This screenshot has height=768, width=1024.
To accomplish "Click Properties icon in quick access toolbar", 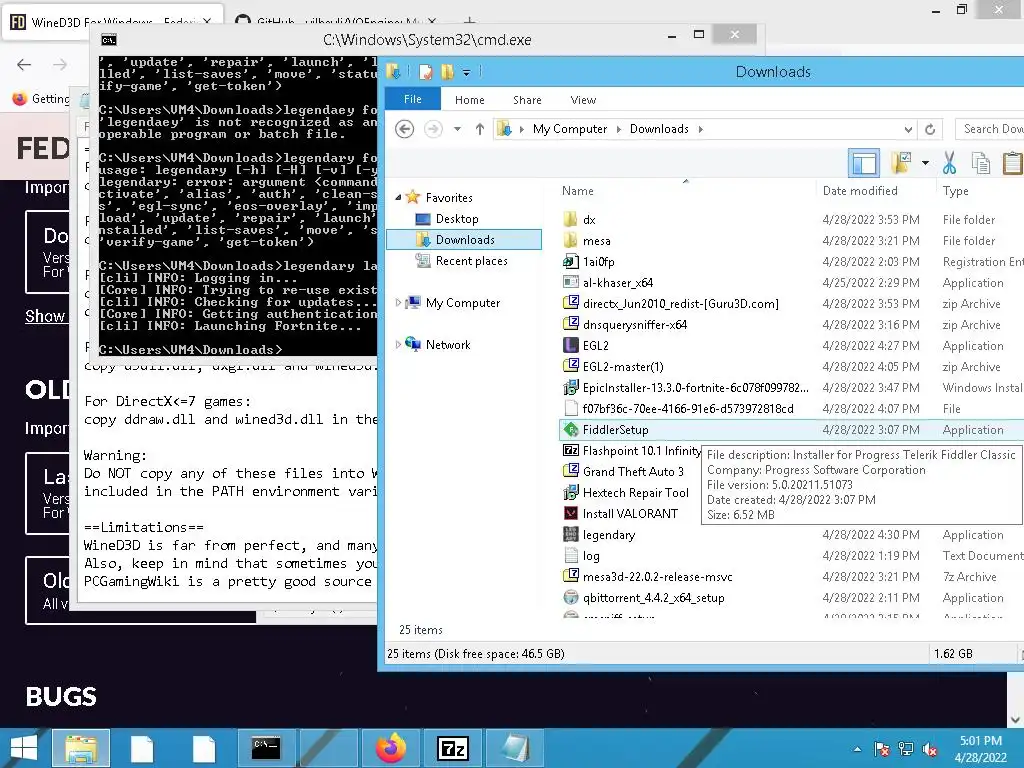I will coord(425,72).
